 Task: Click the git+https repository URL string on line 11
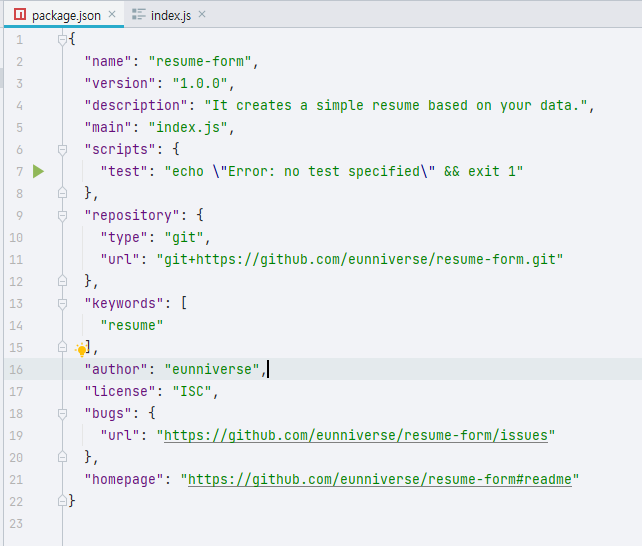360,259
